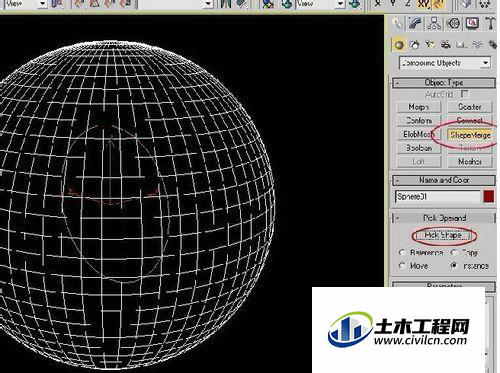Open the Utilities hammer icon
The height and width of the screenshot is (373, 500).
tap(490, 24)
